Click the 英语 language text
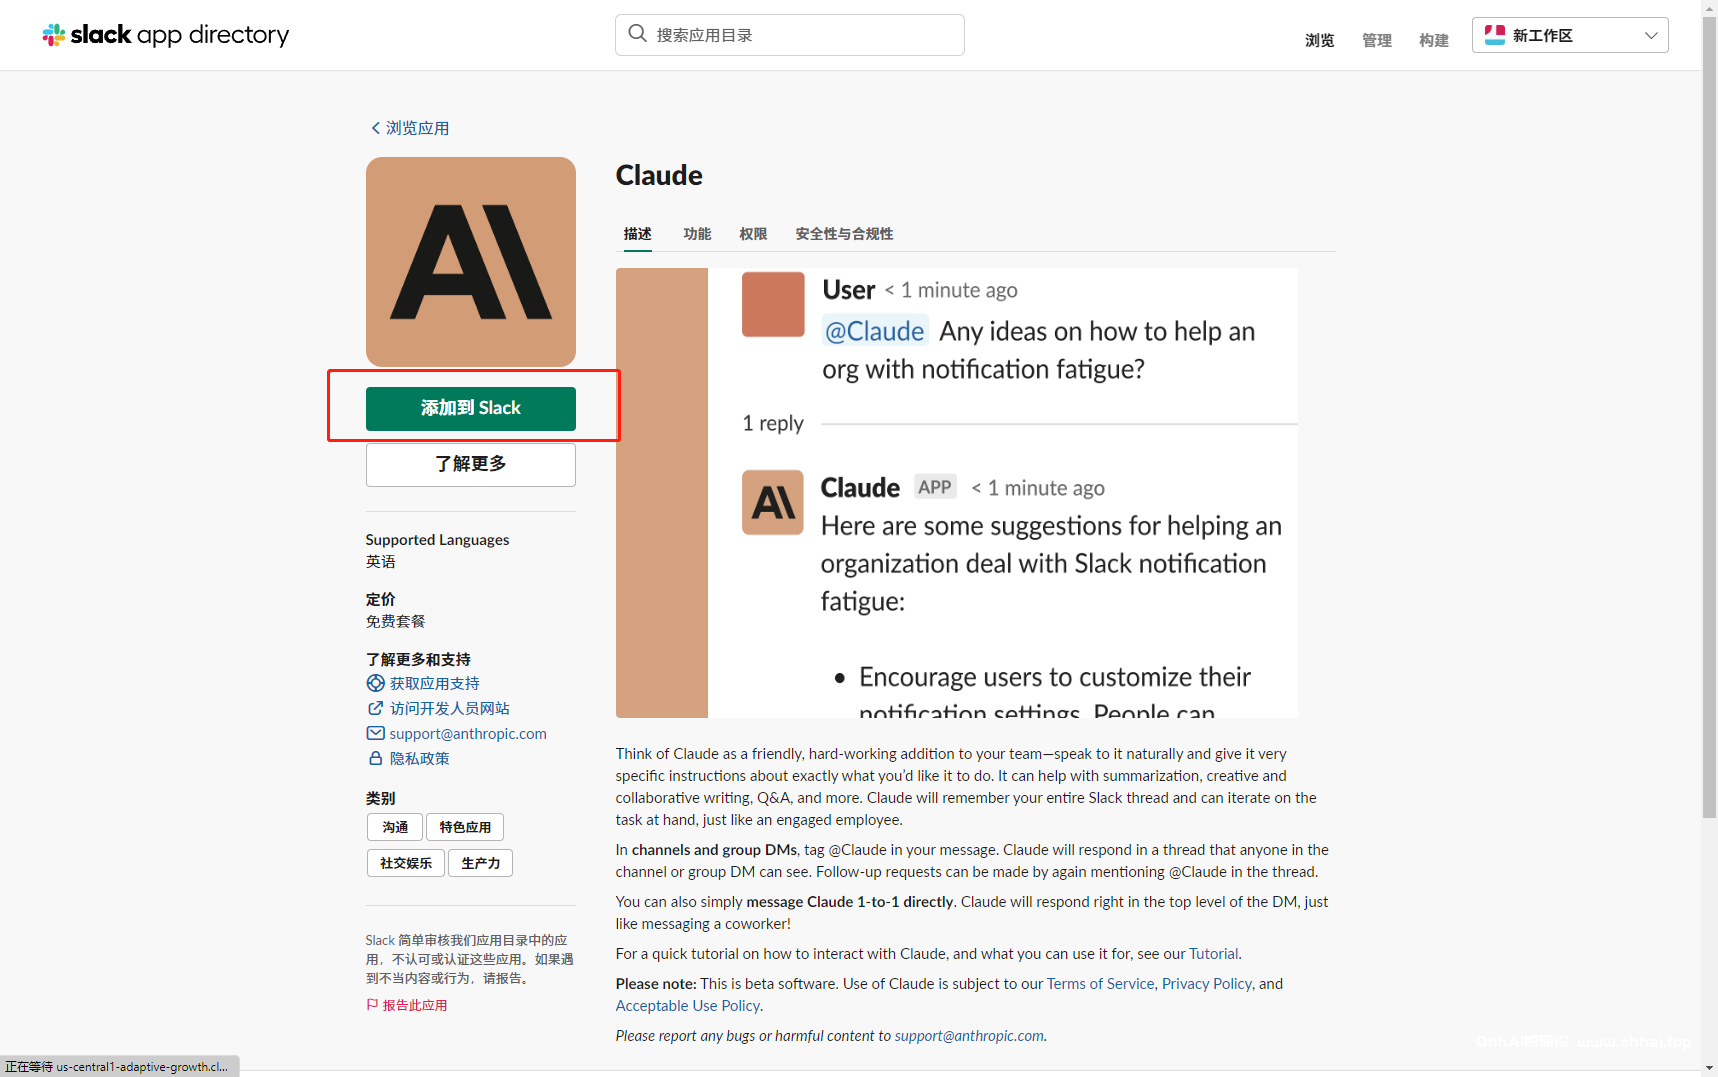 click(380, 562)
